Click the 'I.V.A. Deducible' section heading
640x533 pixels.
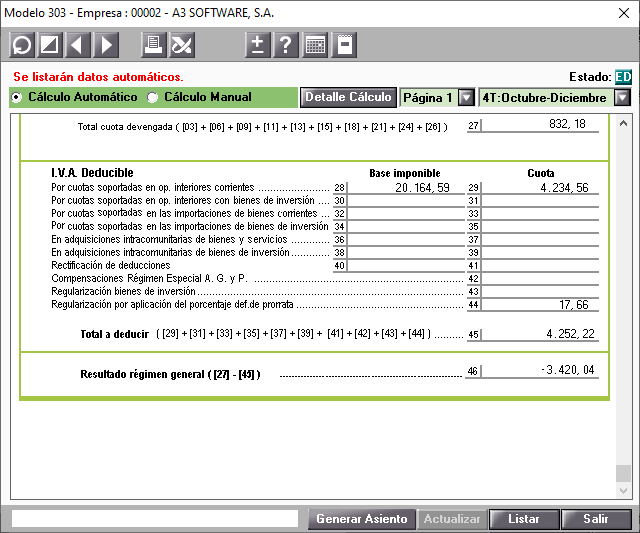tap(92, 173)
